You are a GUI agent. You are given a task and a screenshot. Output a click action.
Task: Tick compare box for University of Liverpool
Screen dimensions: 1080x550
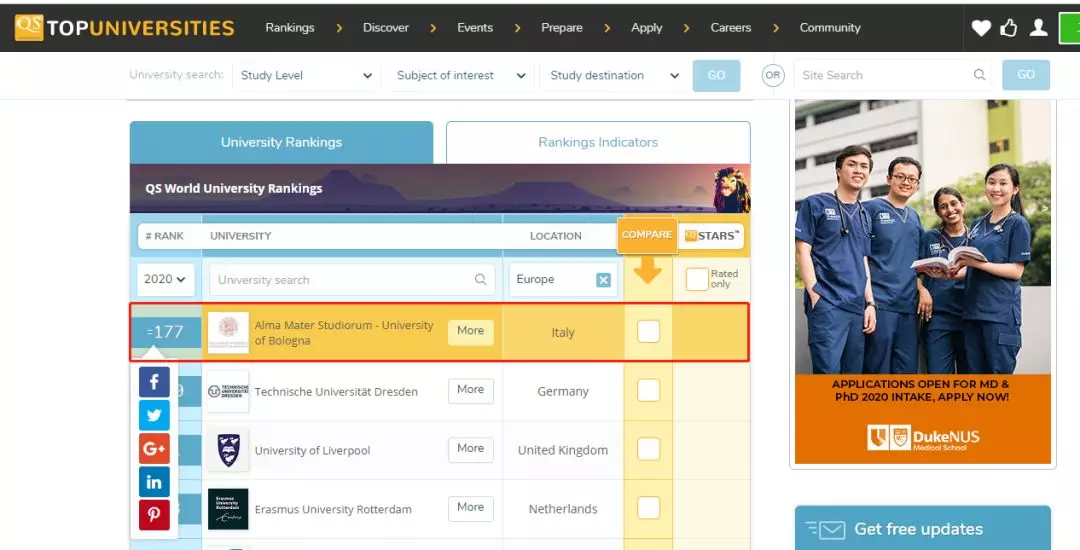(648, 449)
